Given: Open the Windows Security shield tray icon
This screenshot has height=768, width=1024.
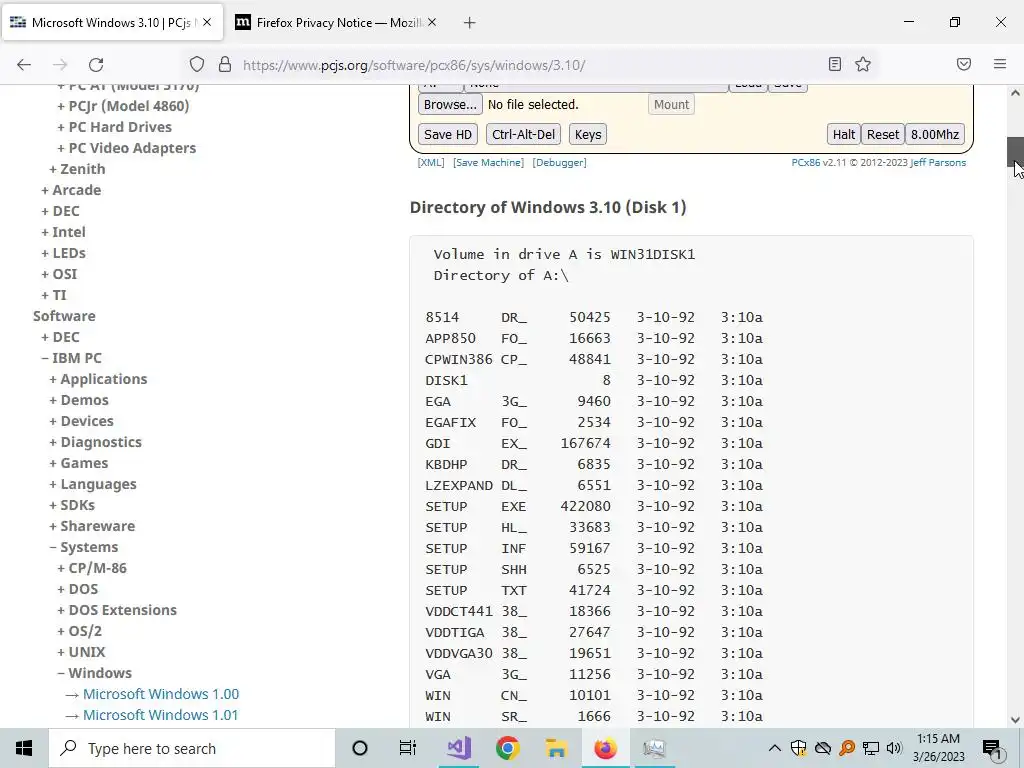Looking at the screenshot, I should tap(798, 748).
